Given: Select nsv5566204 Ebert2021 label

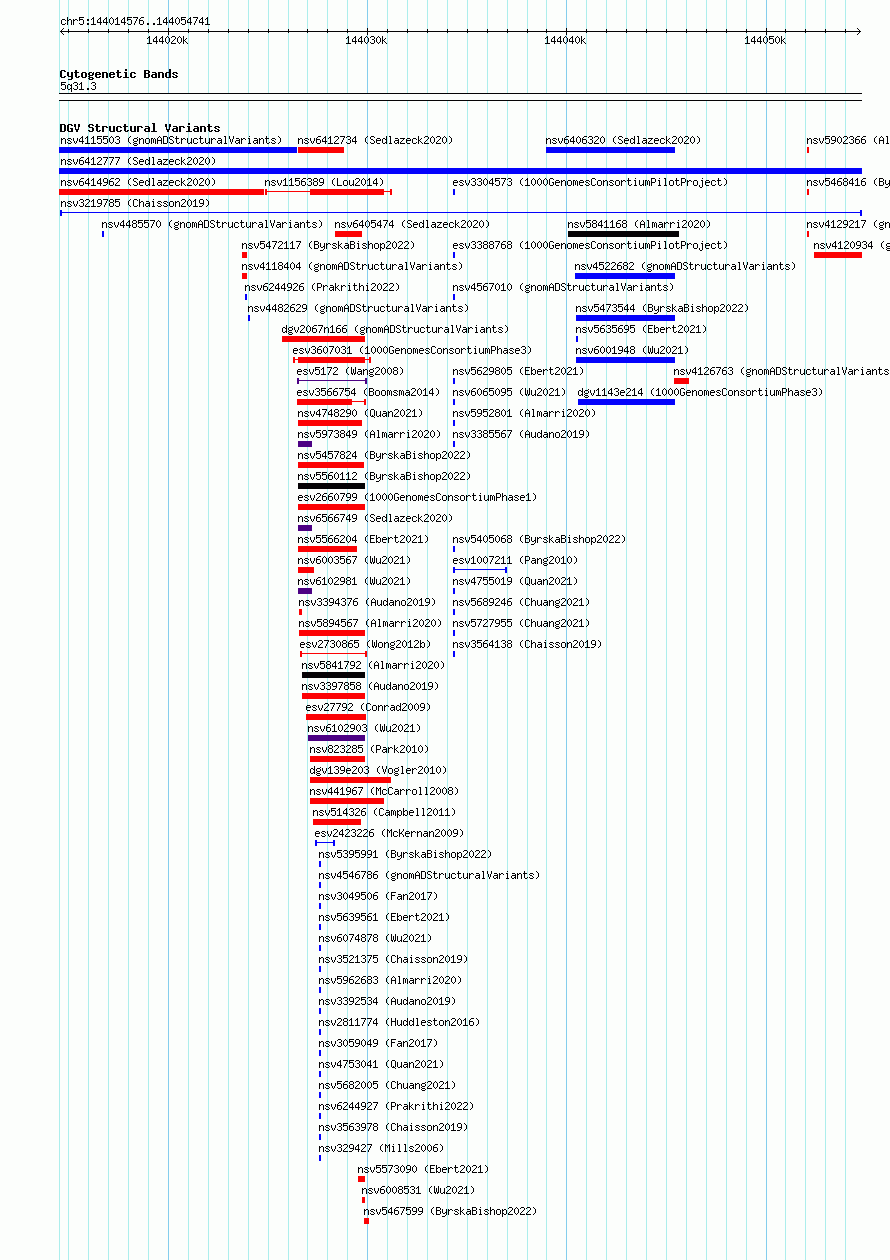Looking at the screenshot, I should 363,539.
